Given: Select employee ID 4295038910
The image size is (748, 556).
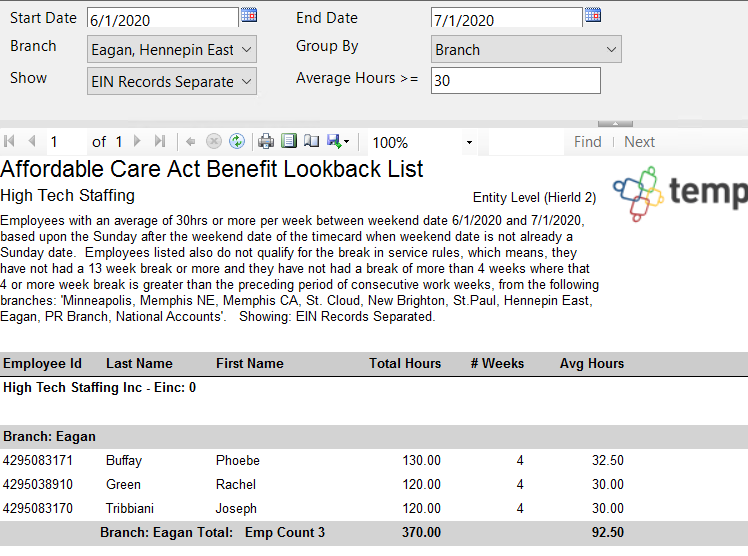Looking at the screenshot, I should [38, 484].
